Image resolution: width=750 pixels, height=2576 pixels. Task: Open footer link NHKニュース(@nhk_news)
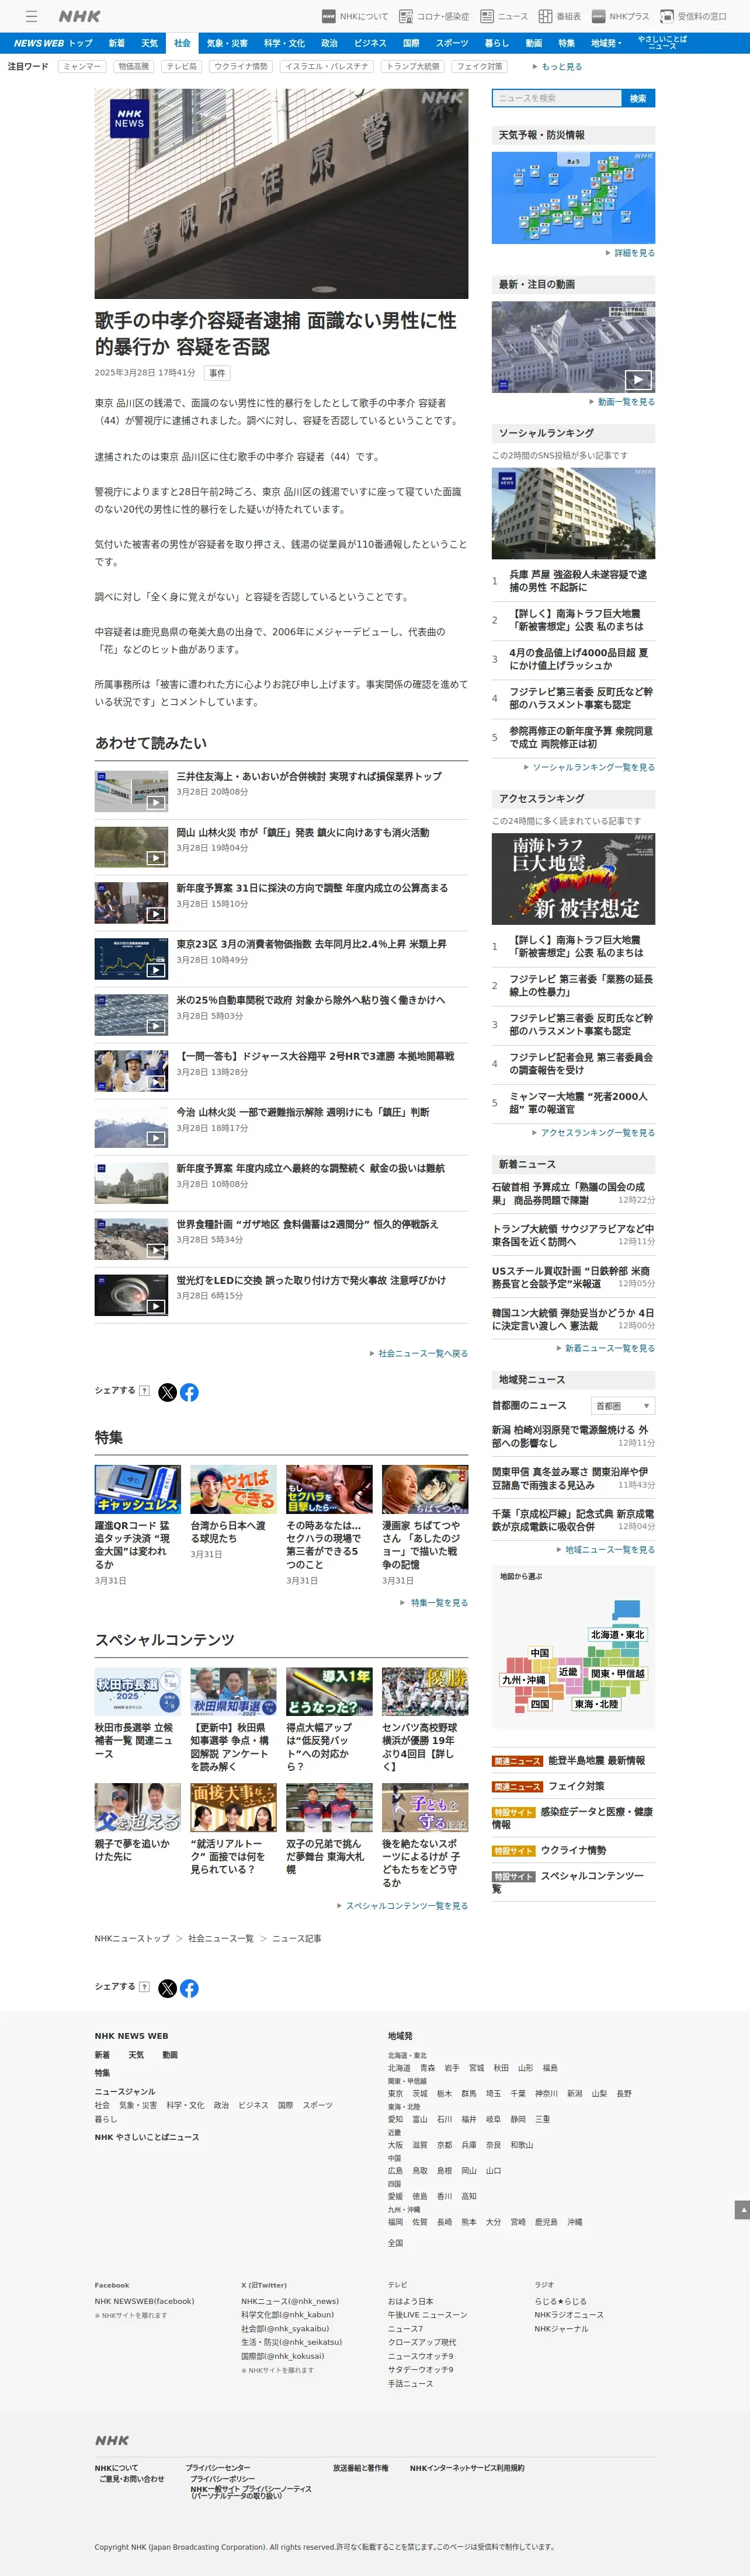click(290, 2301)
